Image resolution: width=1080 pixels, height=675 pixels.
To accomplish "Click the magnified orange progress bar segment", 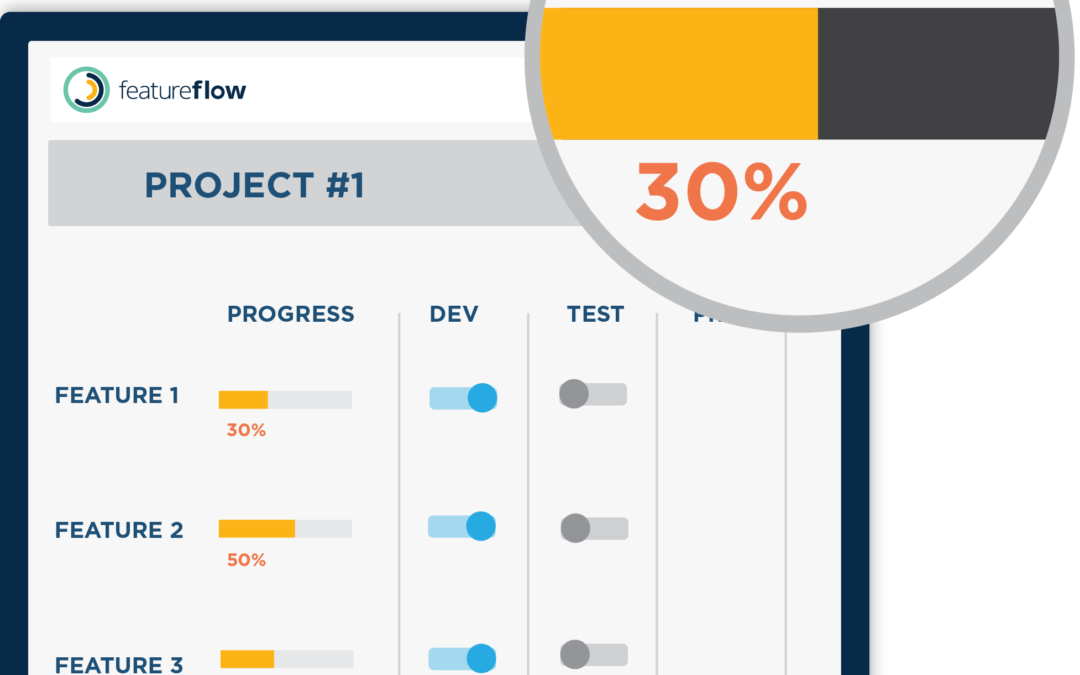I will pos(680,73).
